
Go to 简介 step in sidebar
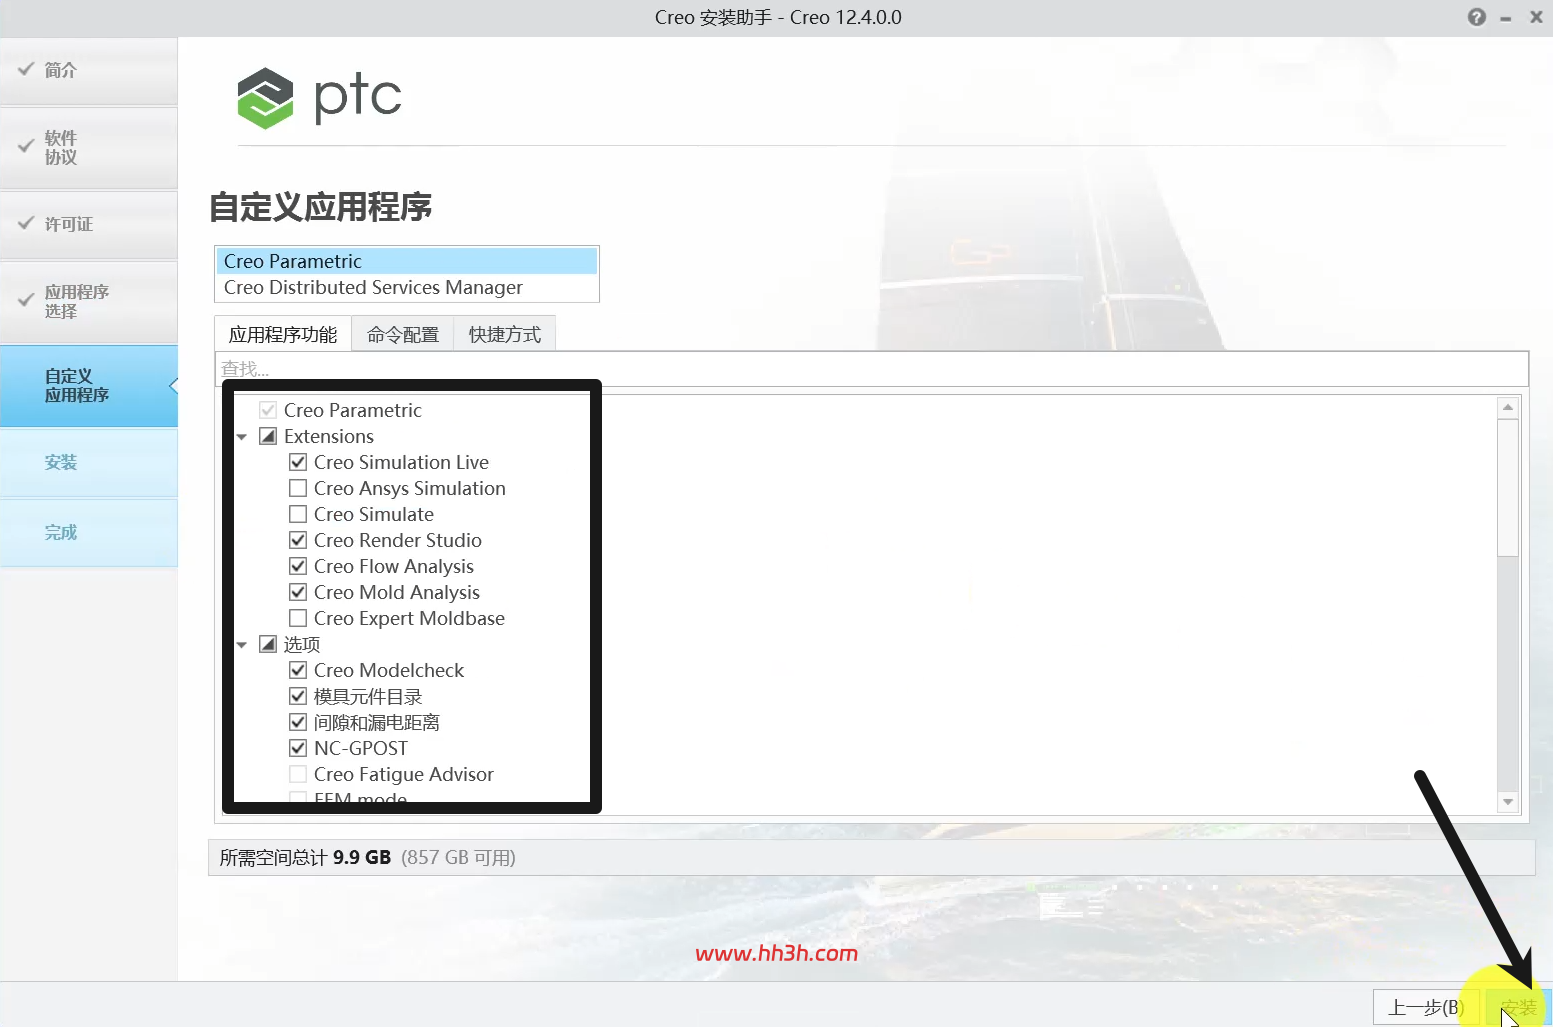coord(89,70)
